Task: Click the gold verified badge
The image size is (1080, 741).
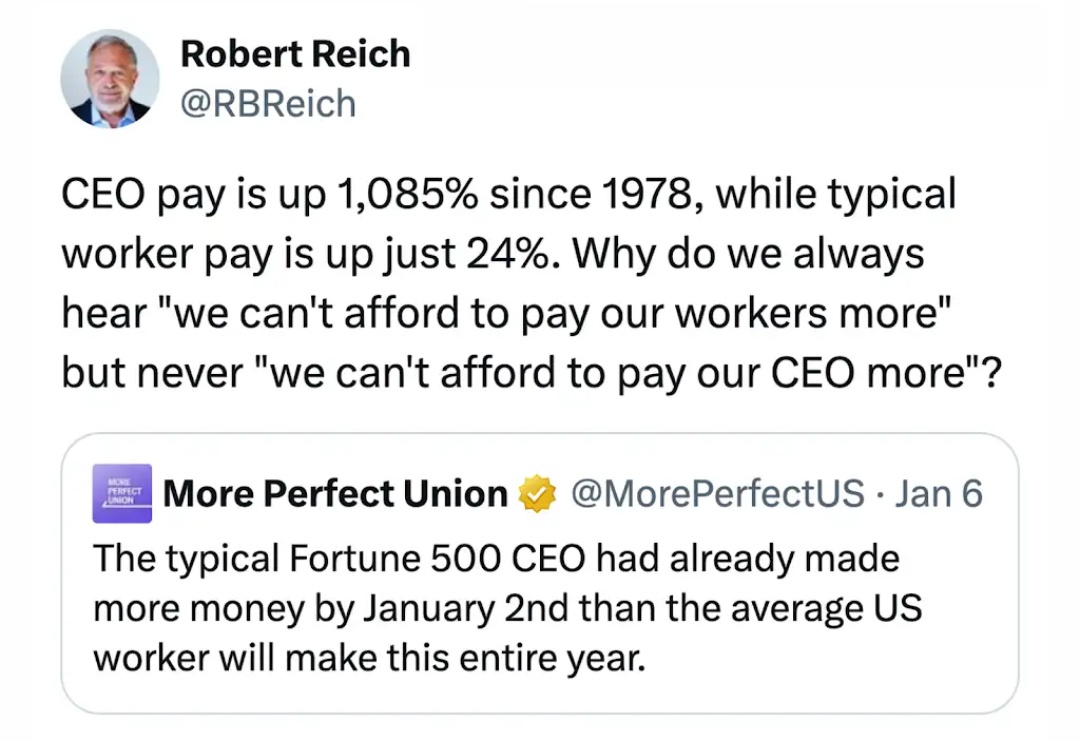Action: pyautogui.click(x=537, y=494)
